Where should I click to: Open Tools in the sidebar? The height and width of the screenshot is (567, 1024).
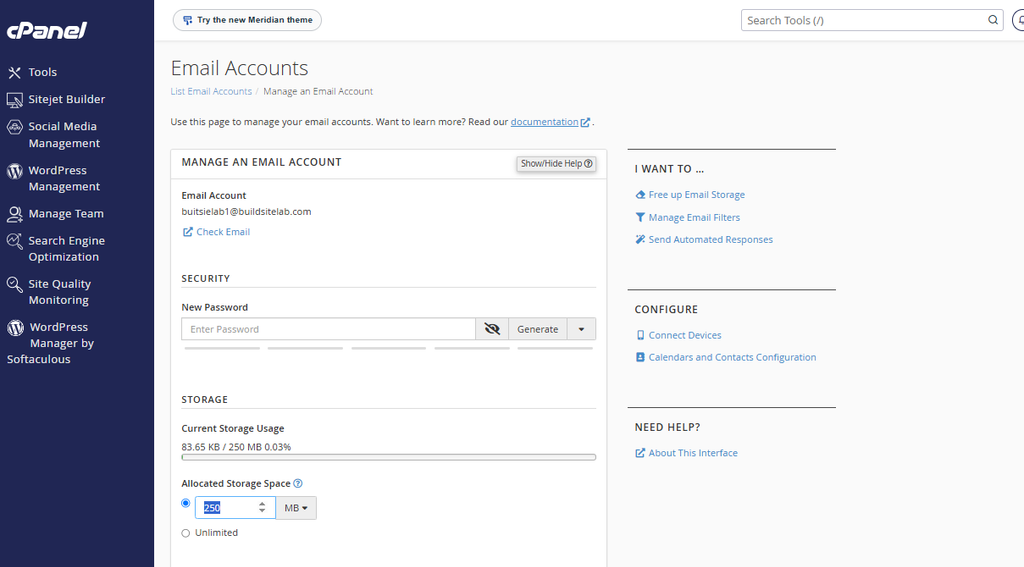[42, 73]
